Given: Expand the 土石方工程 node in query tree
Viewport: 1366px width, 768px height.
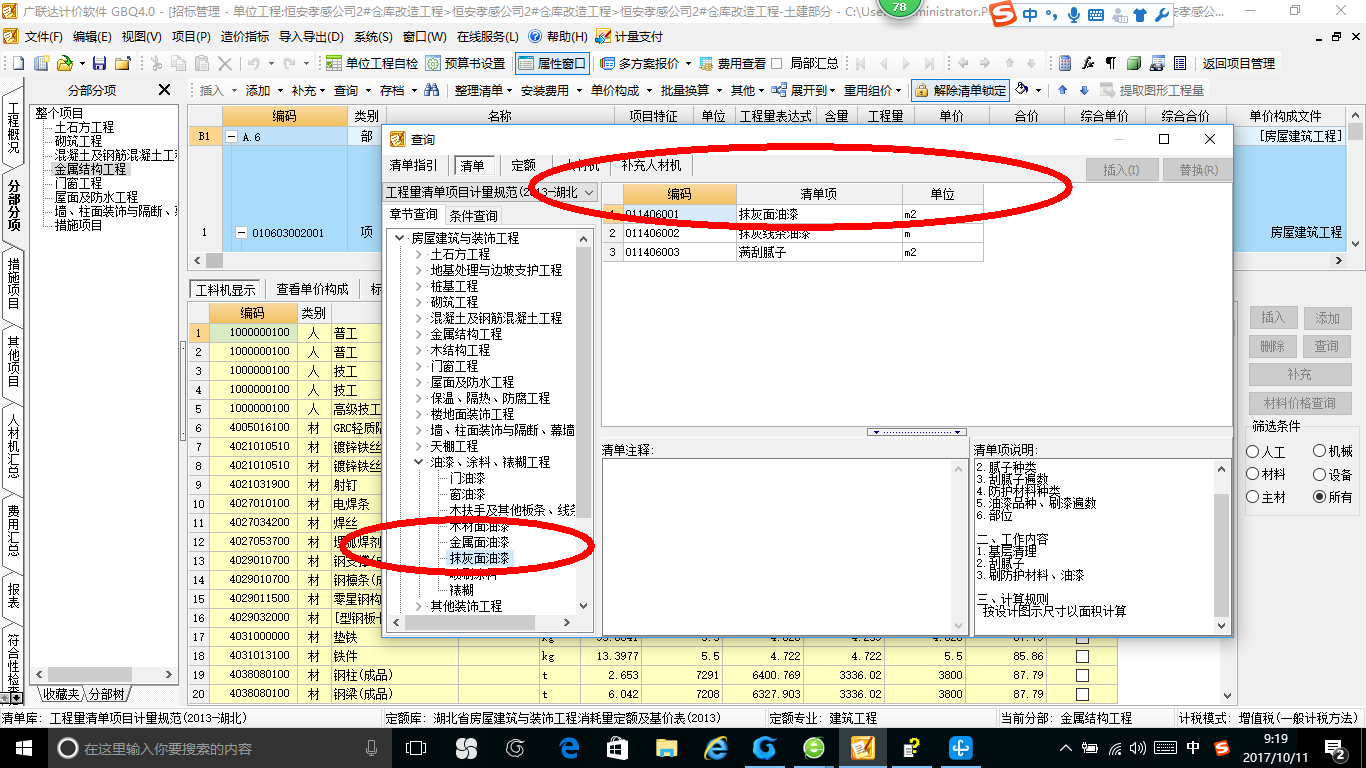Looking at the screenshot, I should pos(419,254).
